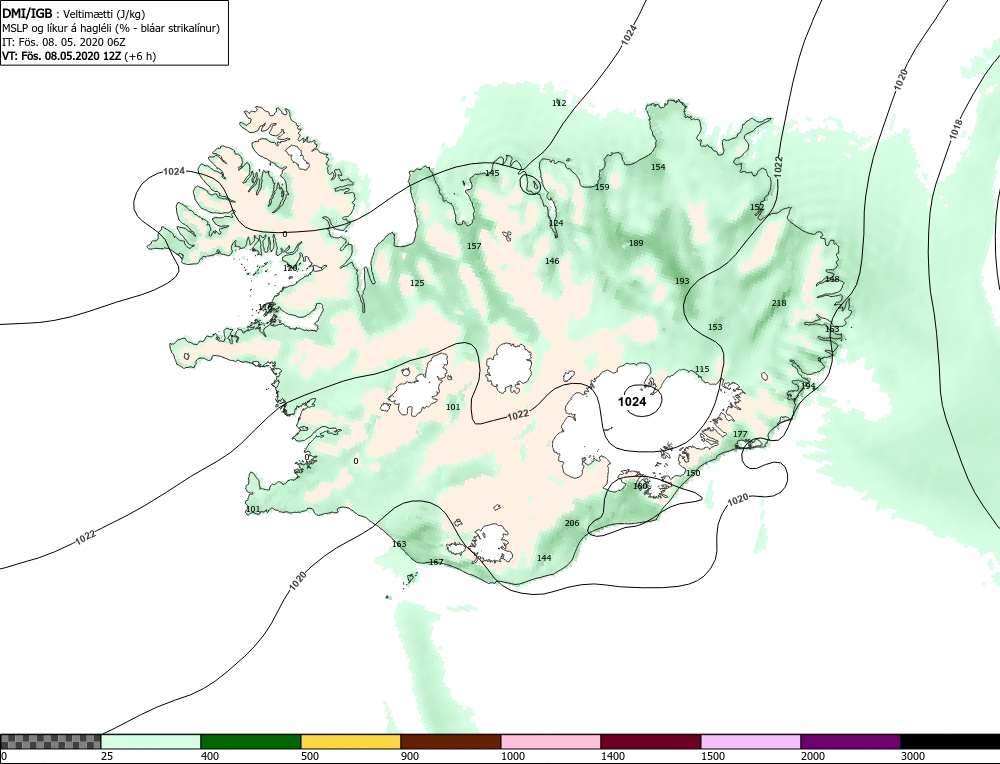The width and height of the screenshot is (1000, 764).
Task: Click the legend tick label 1500
Action: click(x=713, y=756)
